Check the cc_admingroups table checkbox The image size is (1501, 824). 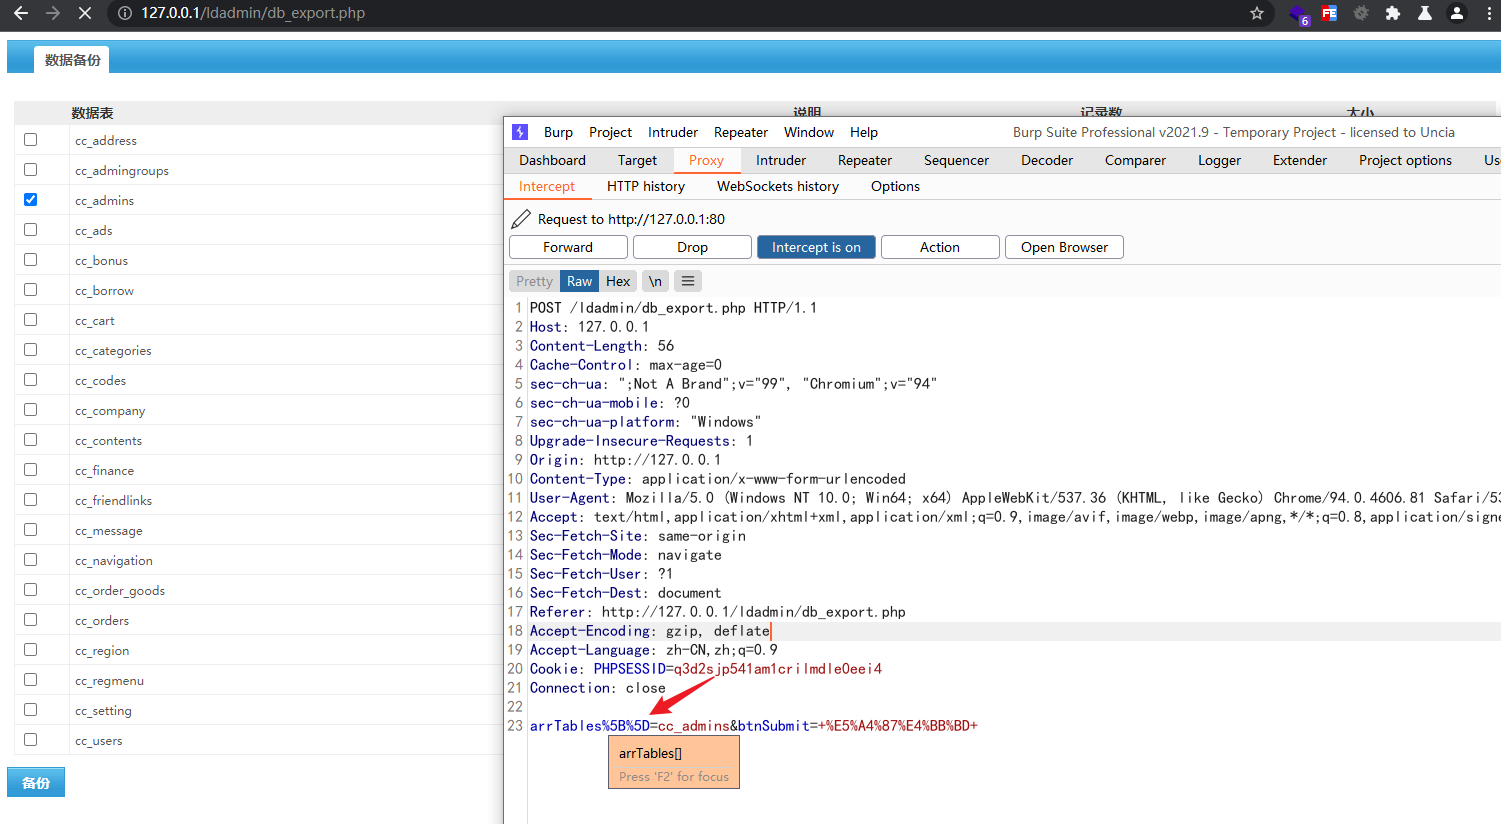click(x=30, y=170)
